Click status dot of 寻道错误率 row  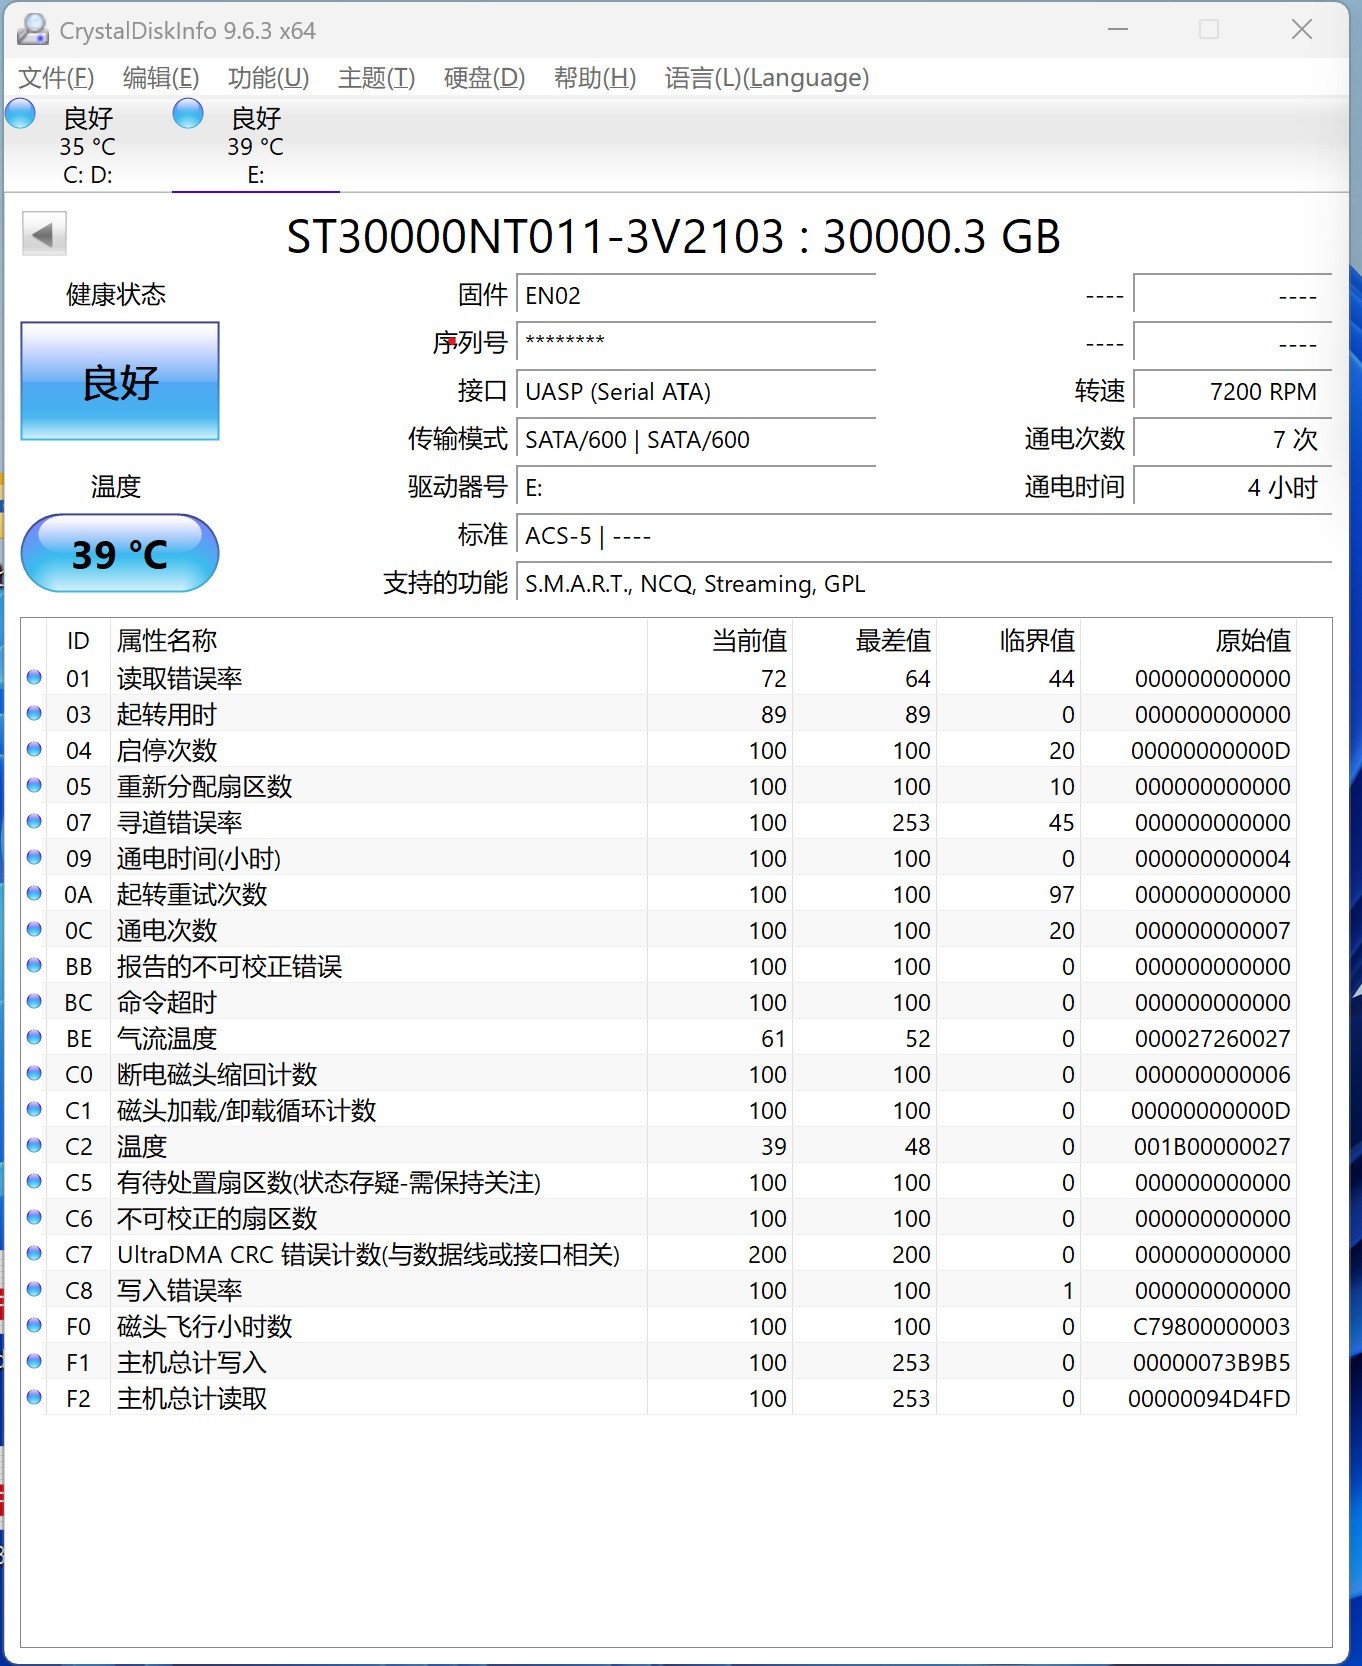tap(34, 822)
